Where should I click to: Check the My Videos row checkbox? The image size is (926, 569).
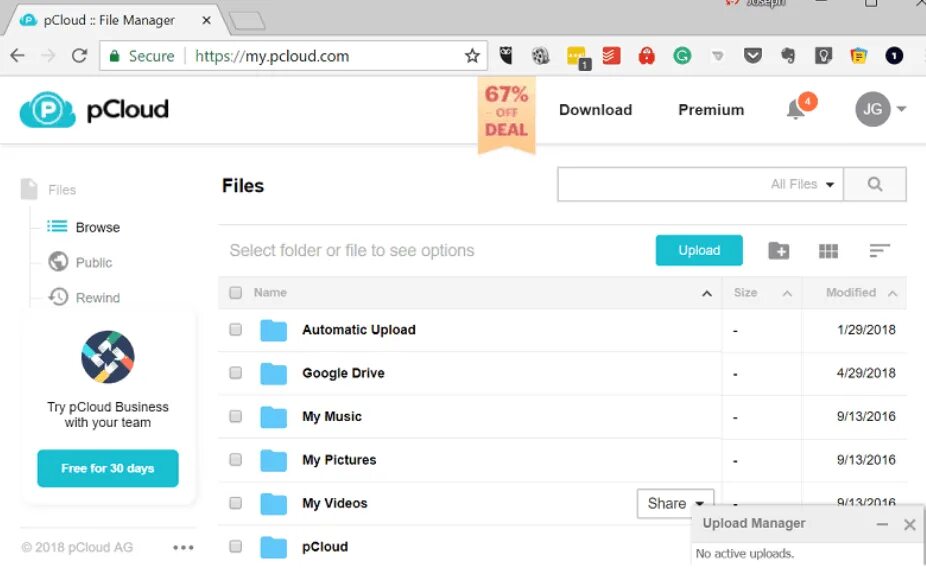(x=236, y=503)
